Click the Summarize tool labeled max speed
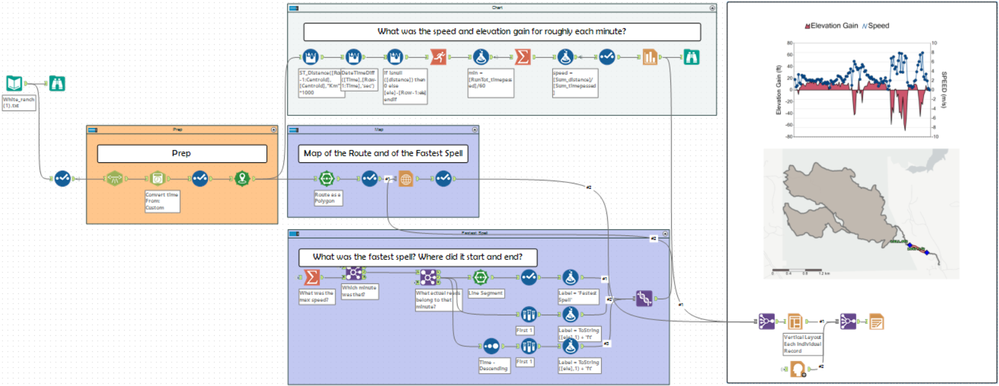Image resolution: width=999 pixels, height=386 pixels. pyautogui.click(x=312, y=277)
